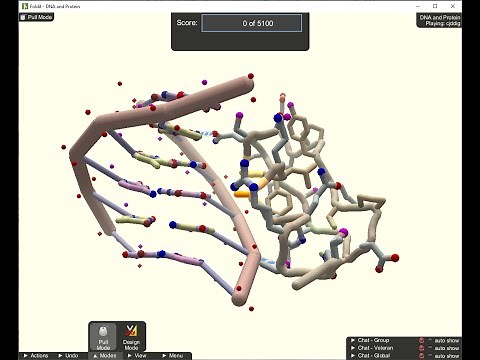Click the Pull Mode indicator at top left
Image resolution: width=480 pixels, height=360 pixels.
36,17
